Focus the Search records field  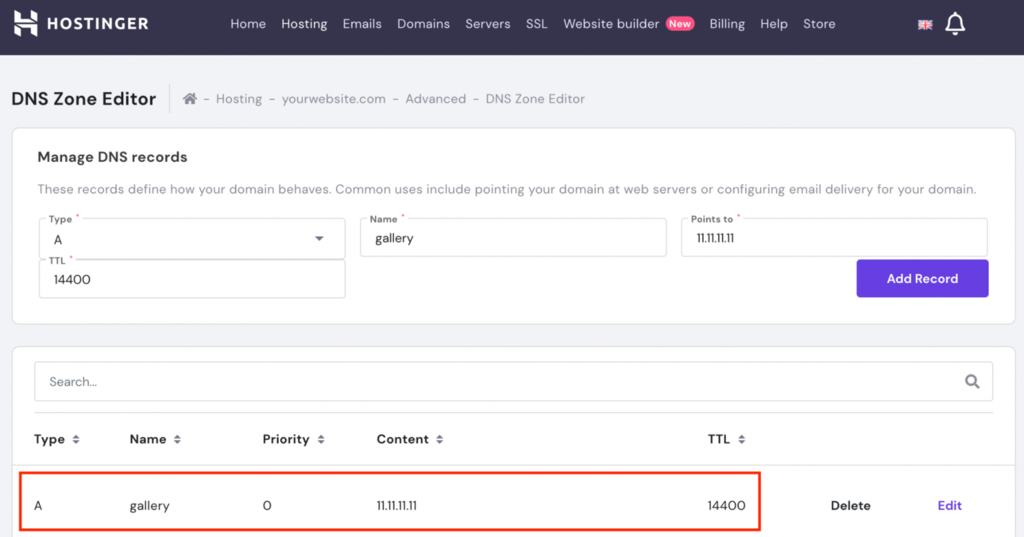[x=513, y=382]
